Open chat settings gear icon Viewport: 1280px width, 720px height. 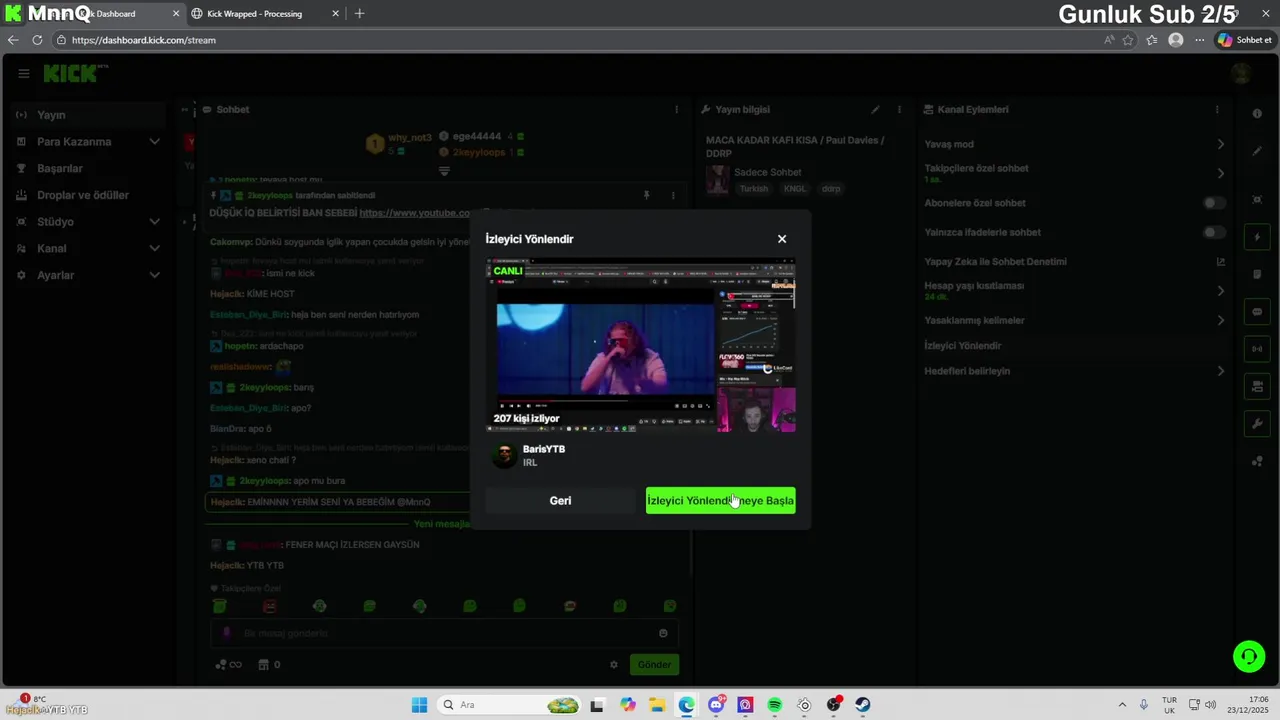click(x=614, y=665)
